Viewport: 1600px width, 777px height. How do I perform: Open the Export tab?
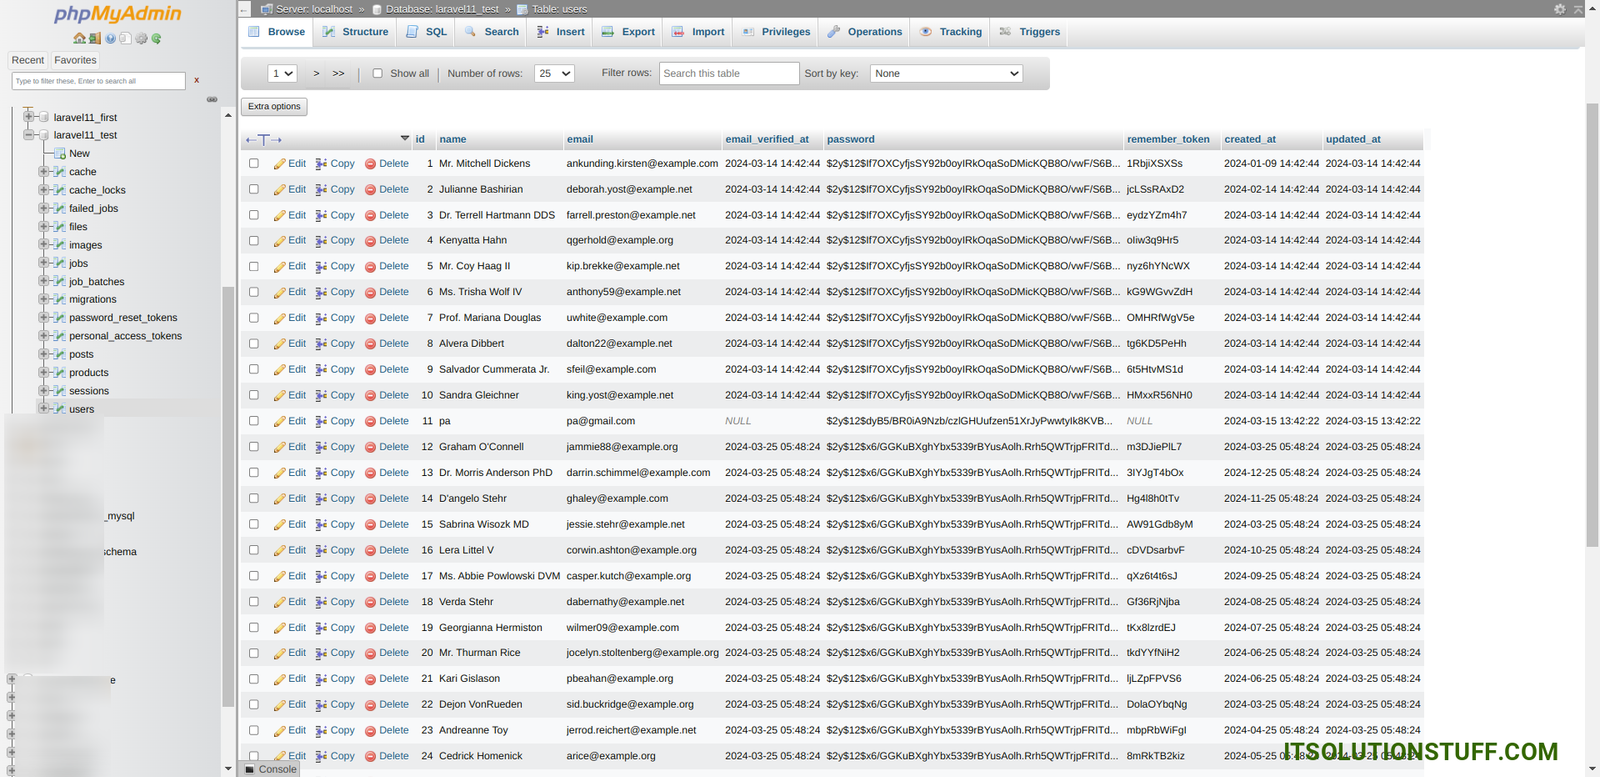(628, 32)
